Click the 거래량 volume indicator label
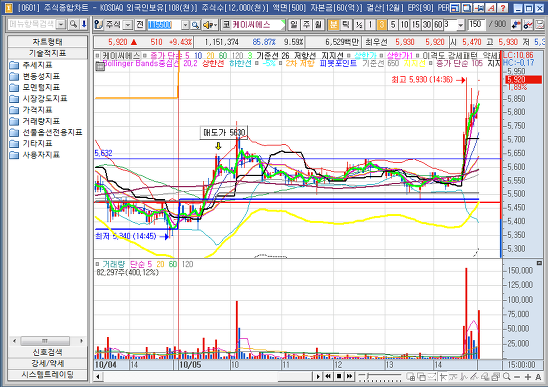The image size is (548, 387). tap(113, 264)
